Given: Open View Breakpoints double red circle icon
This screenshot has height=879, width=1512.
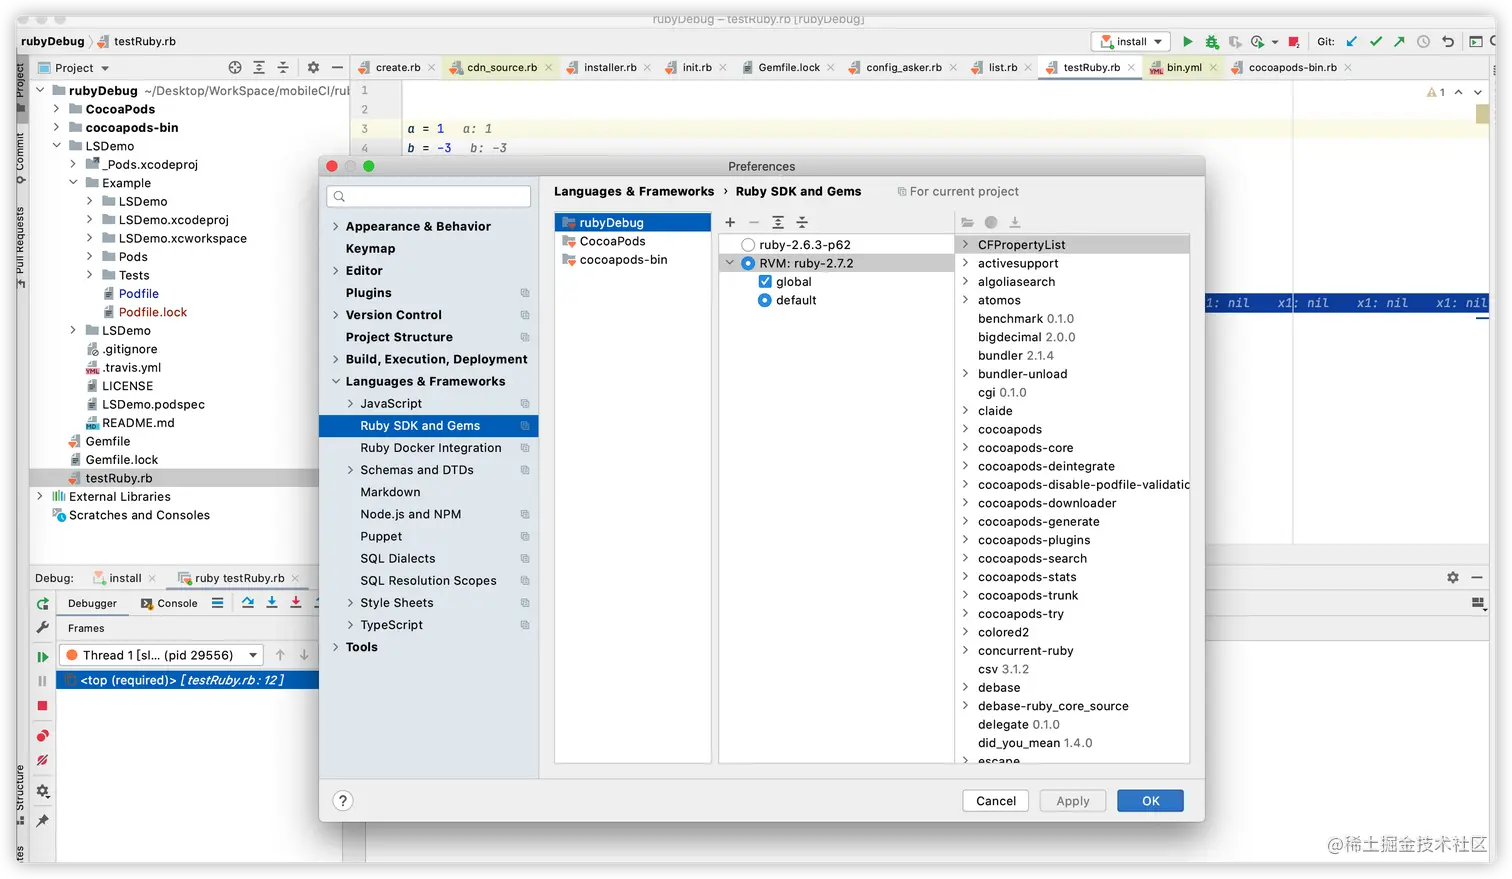Looking at the screenshot, I should click(42, 736).
